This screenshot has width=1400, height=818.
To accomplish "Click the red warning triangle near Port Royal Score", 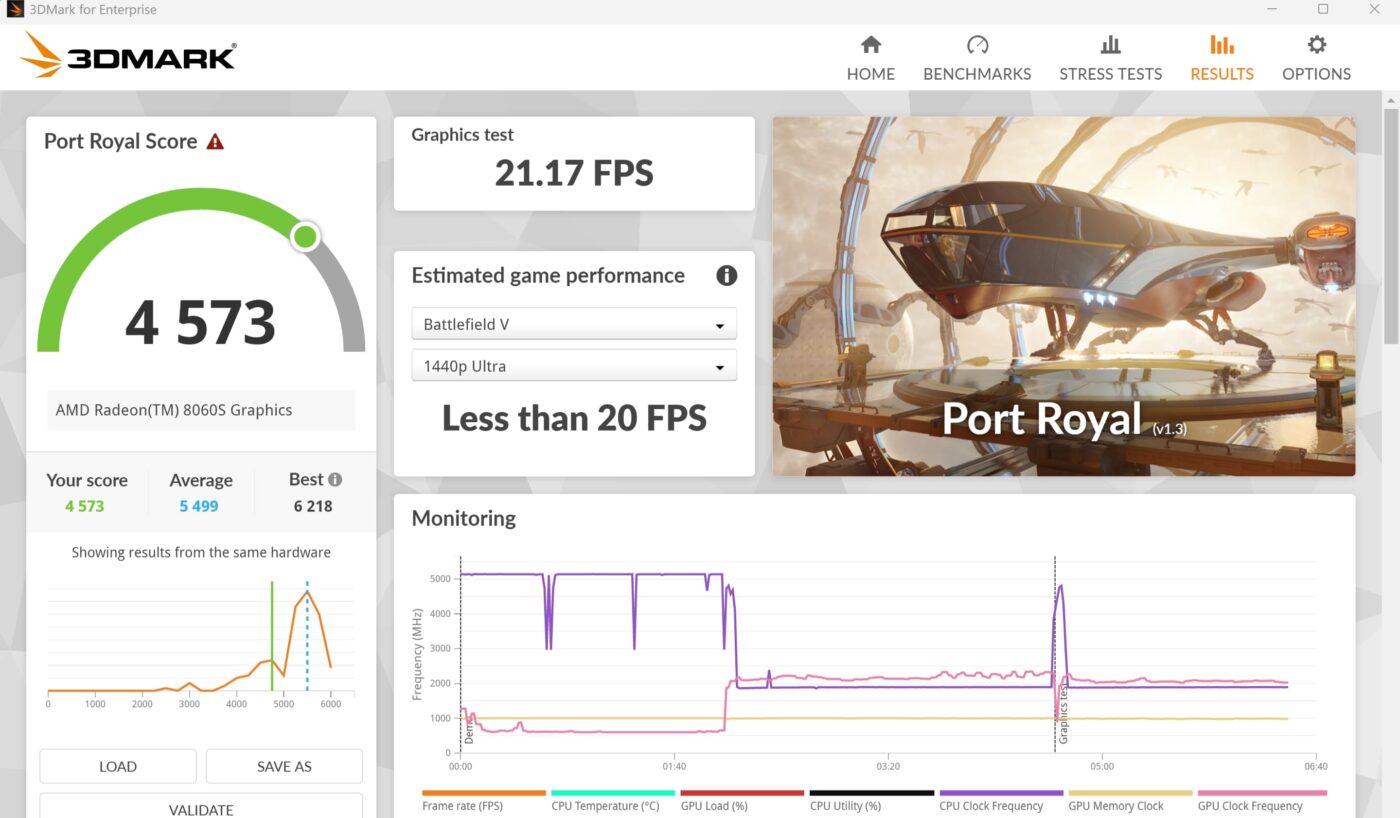I will 215,142.
